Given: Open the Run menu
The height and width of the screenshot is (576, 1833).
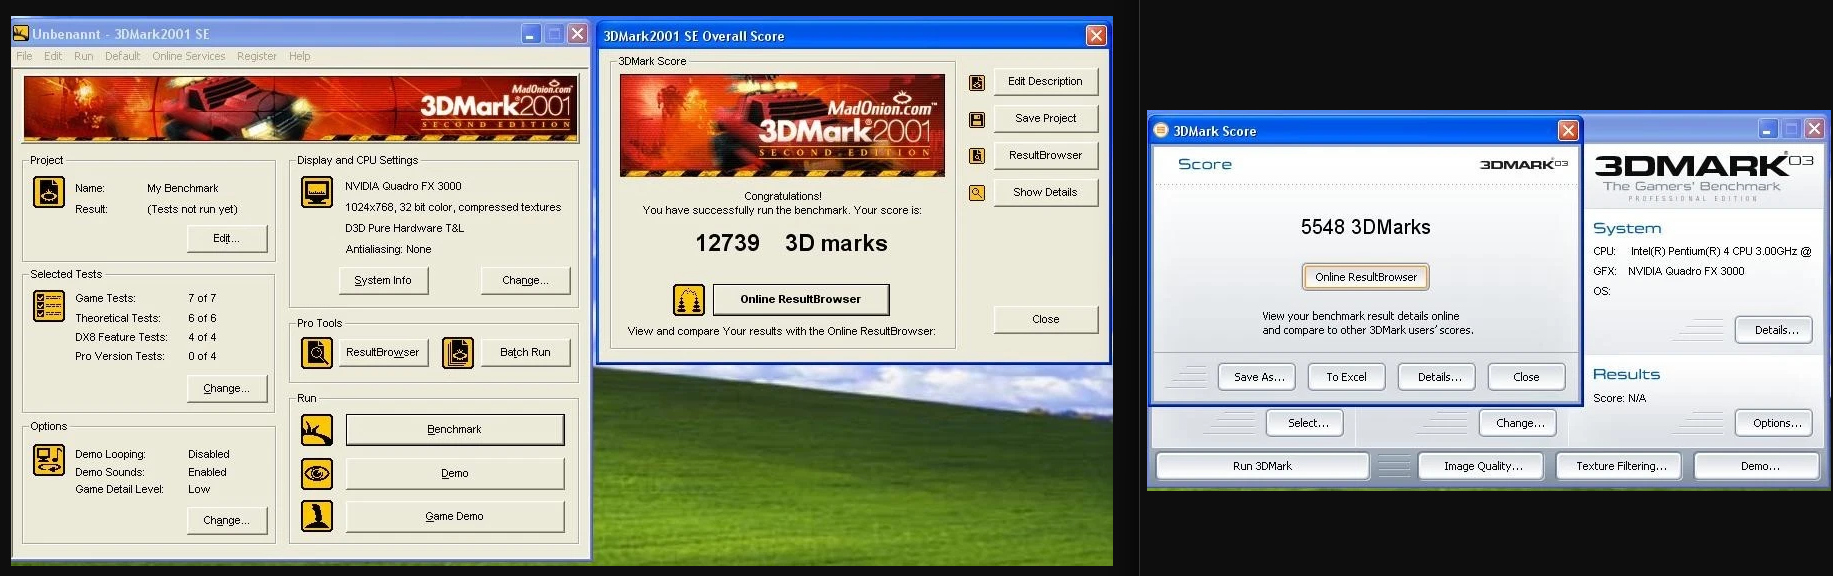Looking at the screenshot, I should (83, 56).
